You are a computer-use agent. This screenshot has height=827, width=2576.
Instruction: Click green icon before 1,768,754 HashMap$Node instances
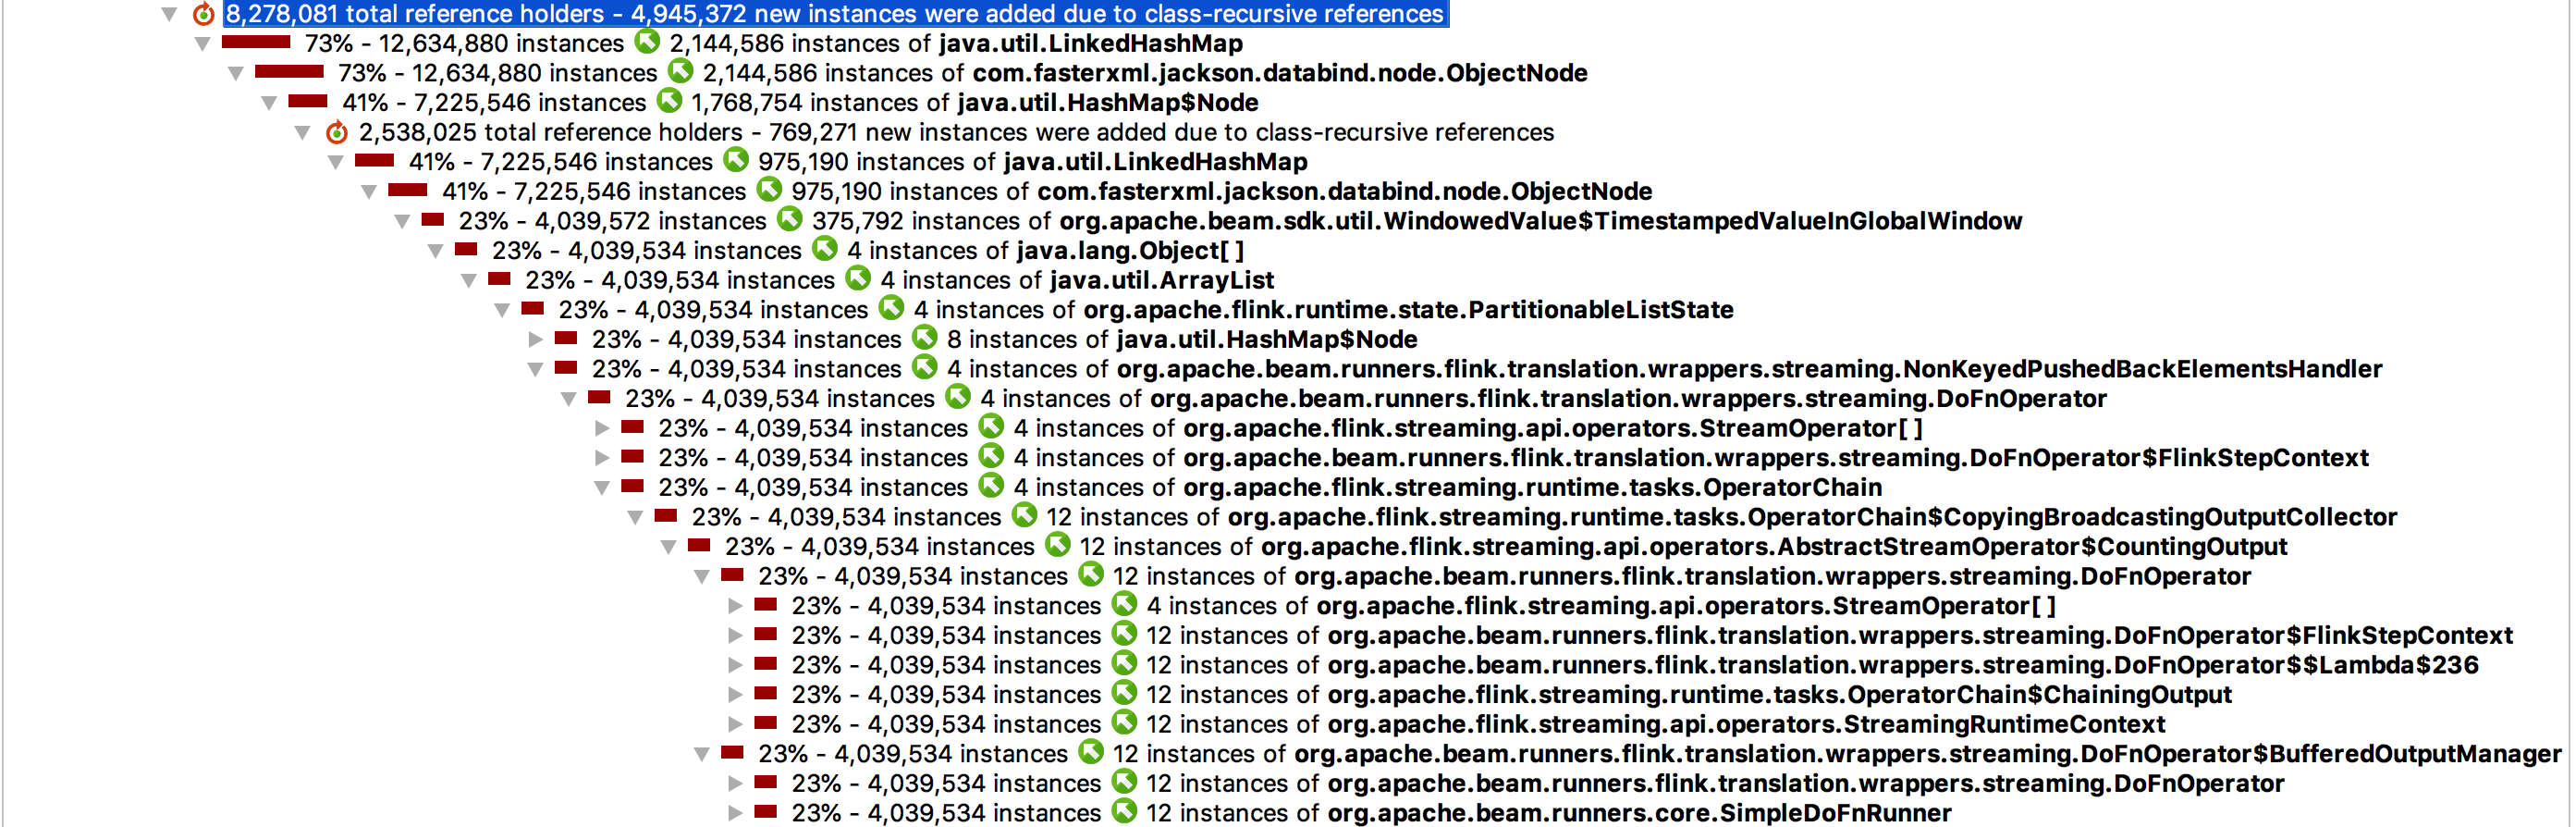click(669, 102)
